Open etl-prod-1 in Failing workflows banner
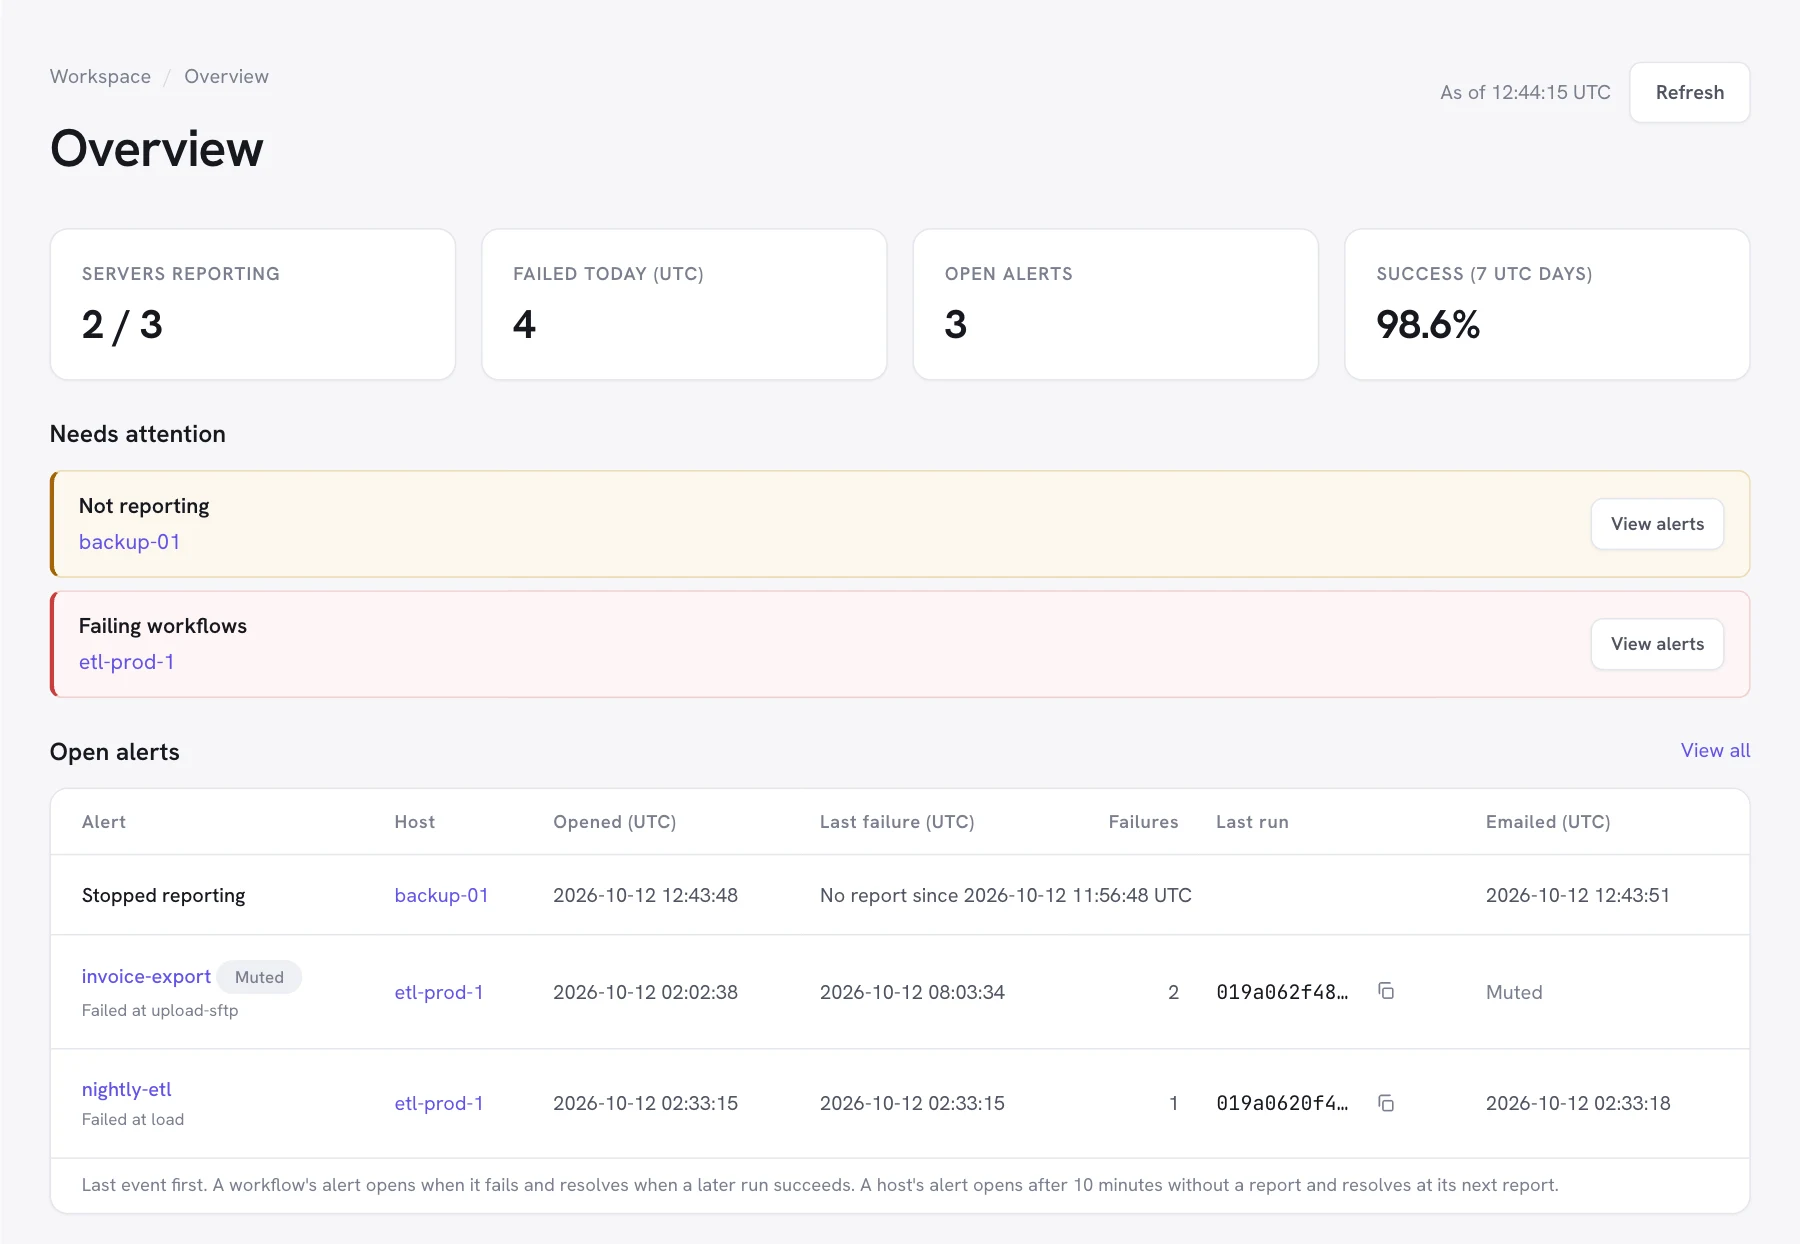 tap(126, 662)
